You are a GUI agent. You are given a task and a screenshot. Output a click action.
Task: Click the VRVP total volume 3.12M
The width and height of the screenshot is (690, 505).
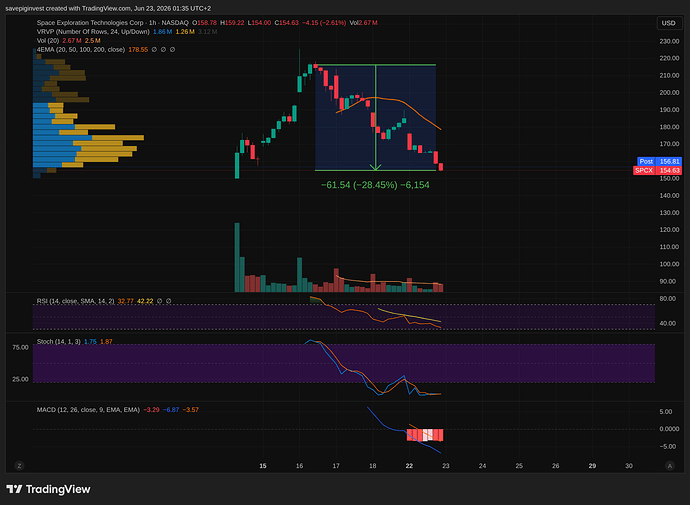[x=207, y=32]
